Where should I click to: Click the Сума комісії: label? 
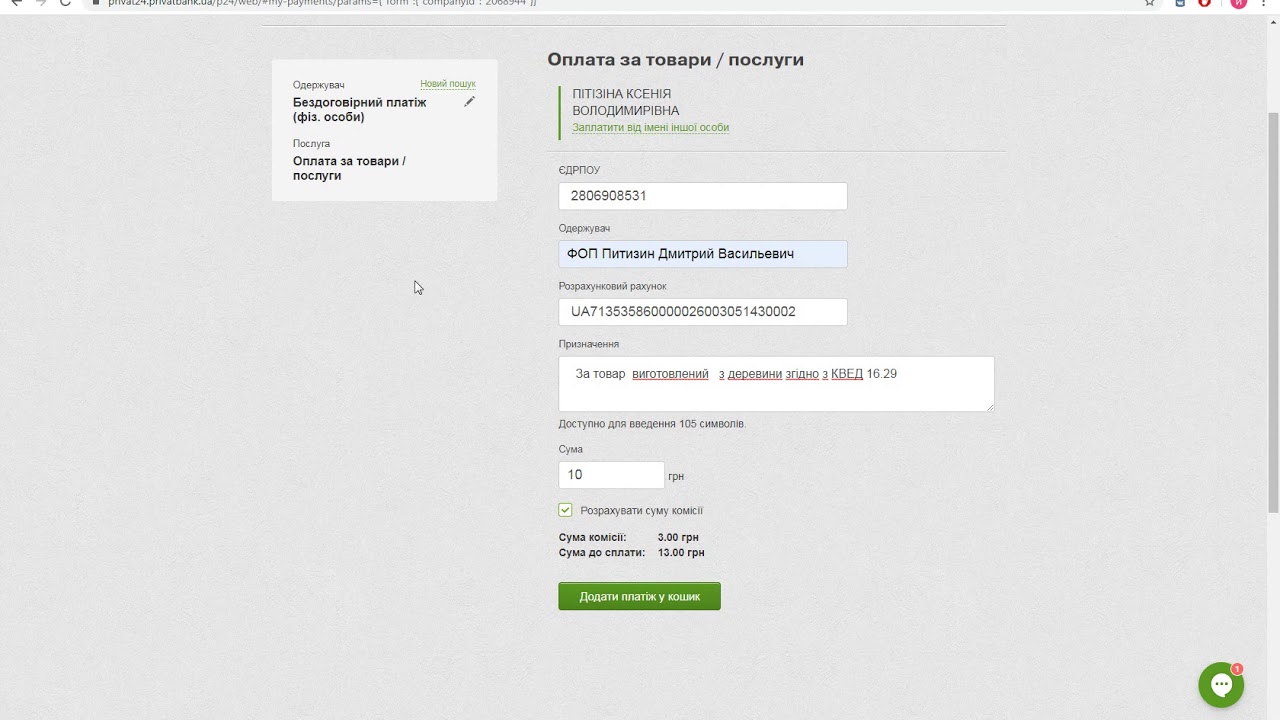point(592,538)
